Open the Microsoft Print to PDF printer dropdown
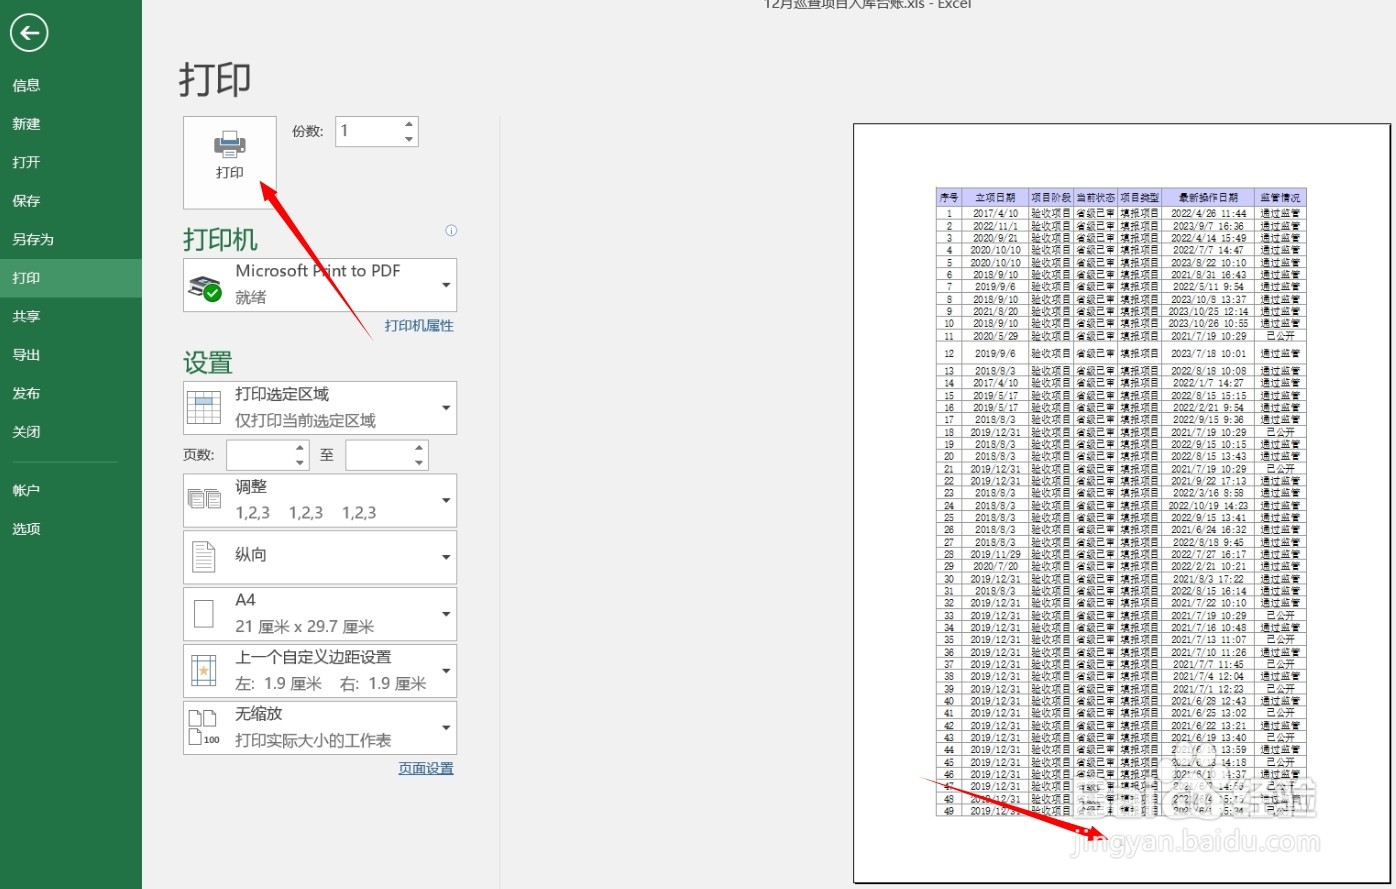The image size is (1396, 889). coord(320,285)
